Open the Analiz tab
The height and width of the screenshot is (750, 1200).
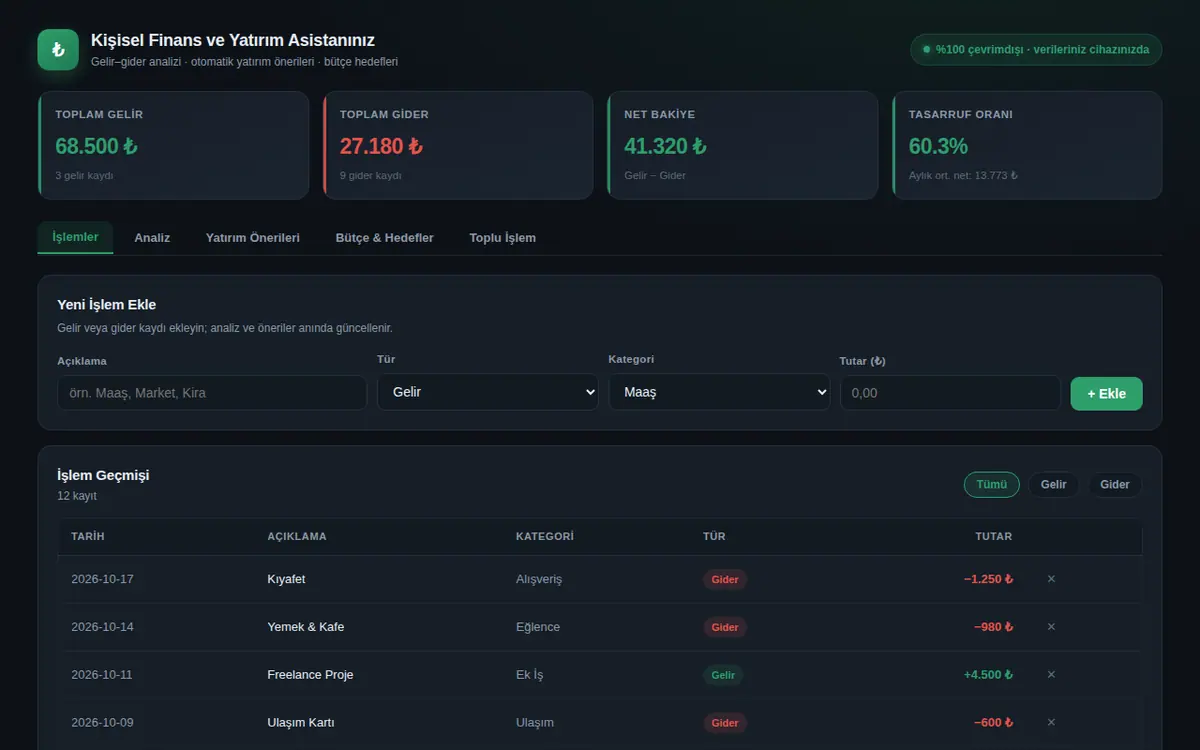click(x=152, y=238)
